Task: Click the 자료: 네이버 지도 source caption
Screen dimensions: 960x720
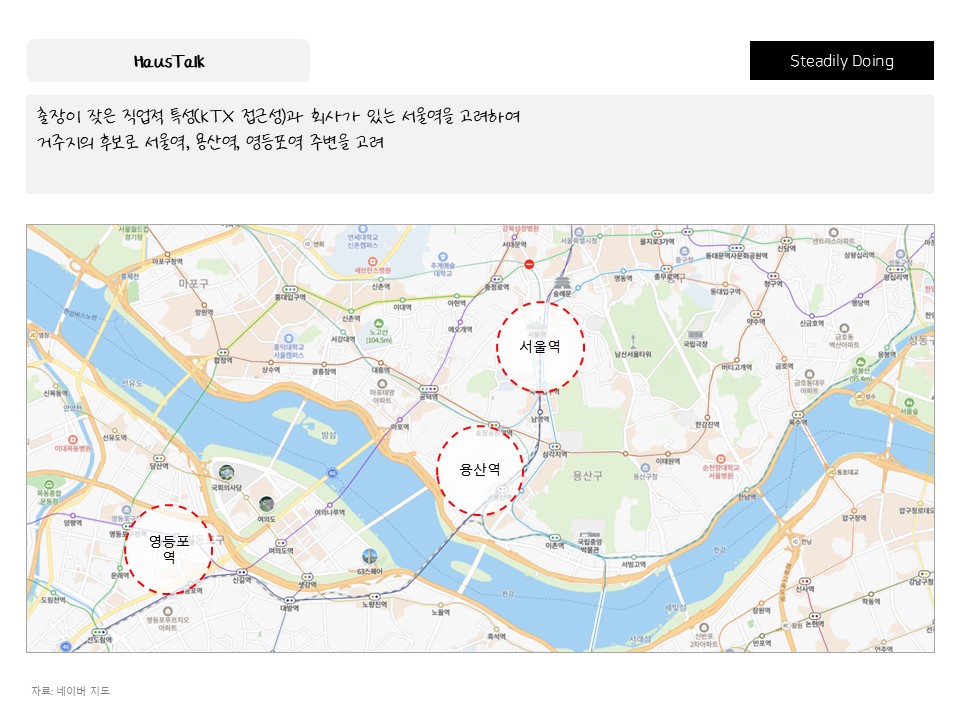Action: click(70, 691)
